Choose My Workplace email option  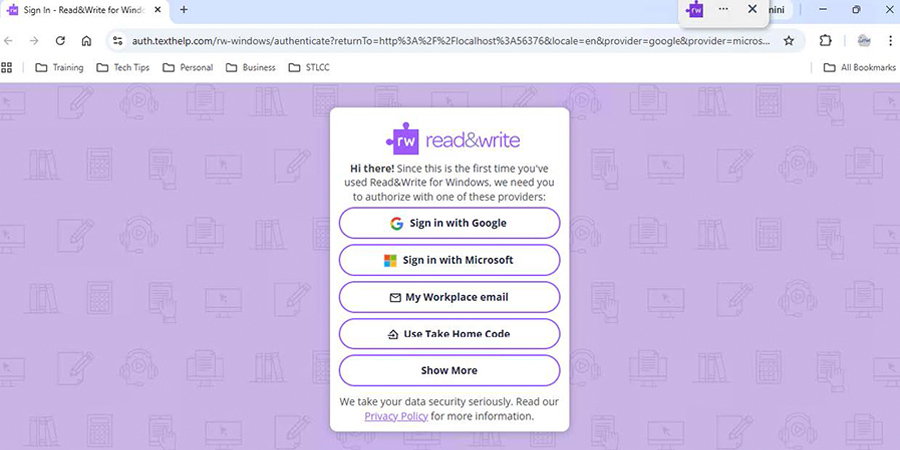click(x=449, y=297)
